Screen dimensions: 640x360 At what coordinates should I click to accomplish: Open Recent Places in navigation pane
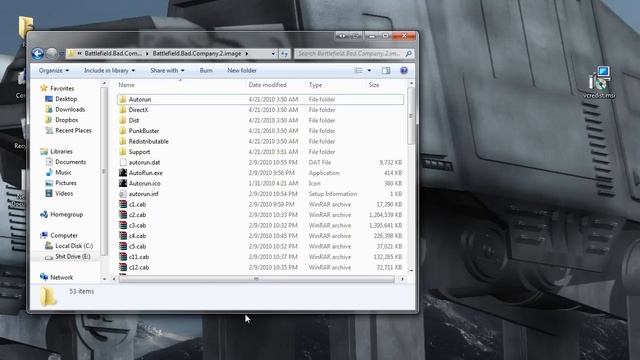[73, 131]
